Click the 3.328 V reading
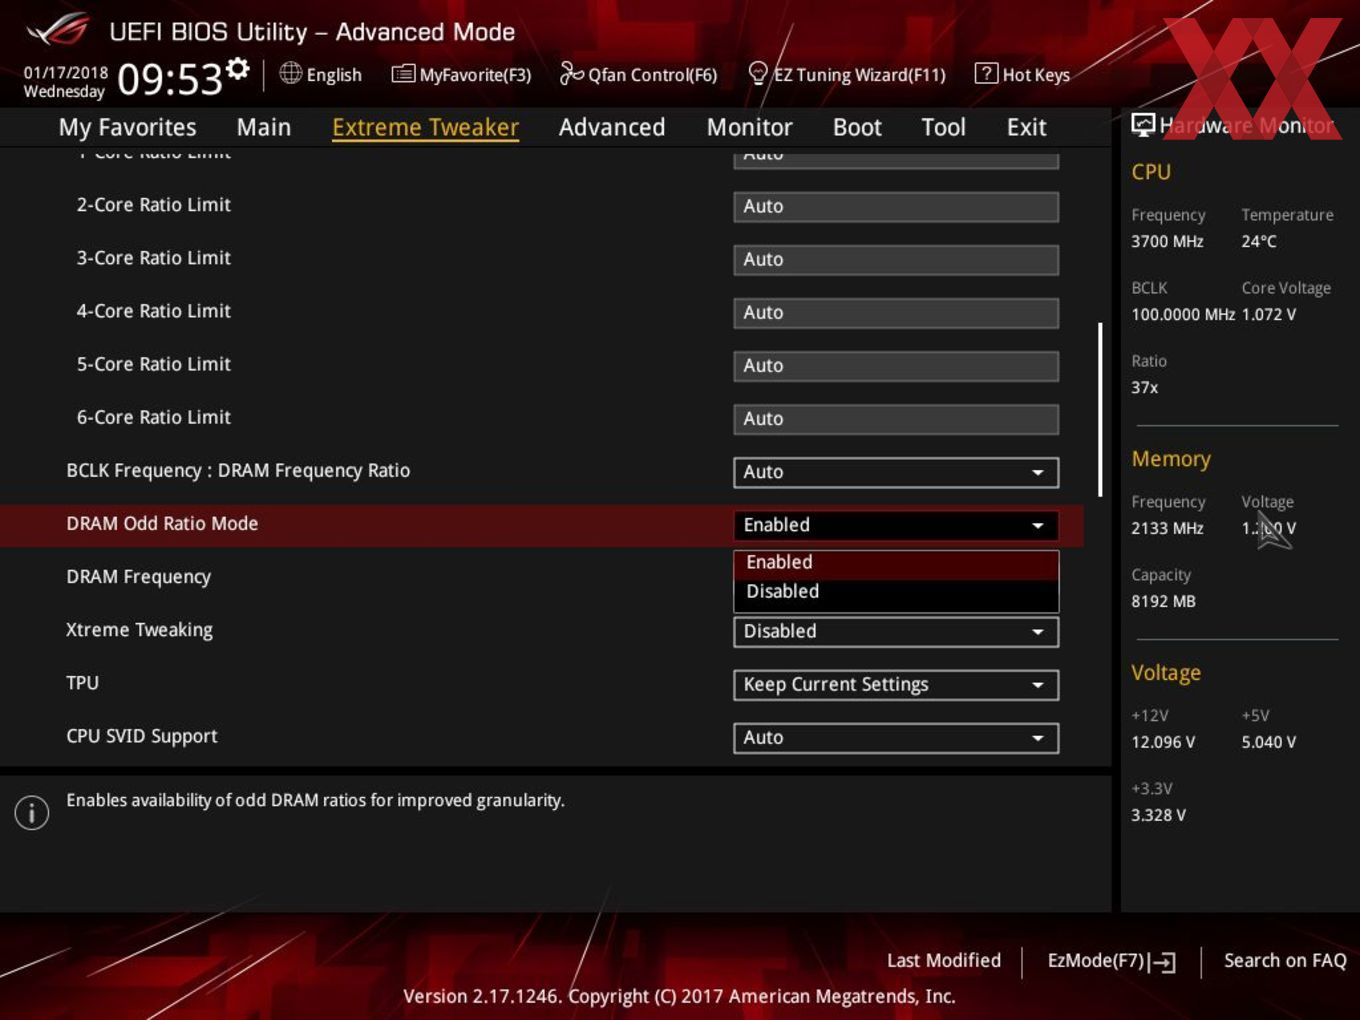 (1158, 815)
